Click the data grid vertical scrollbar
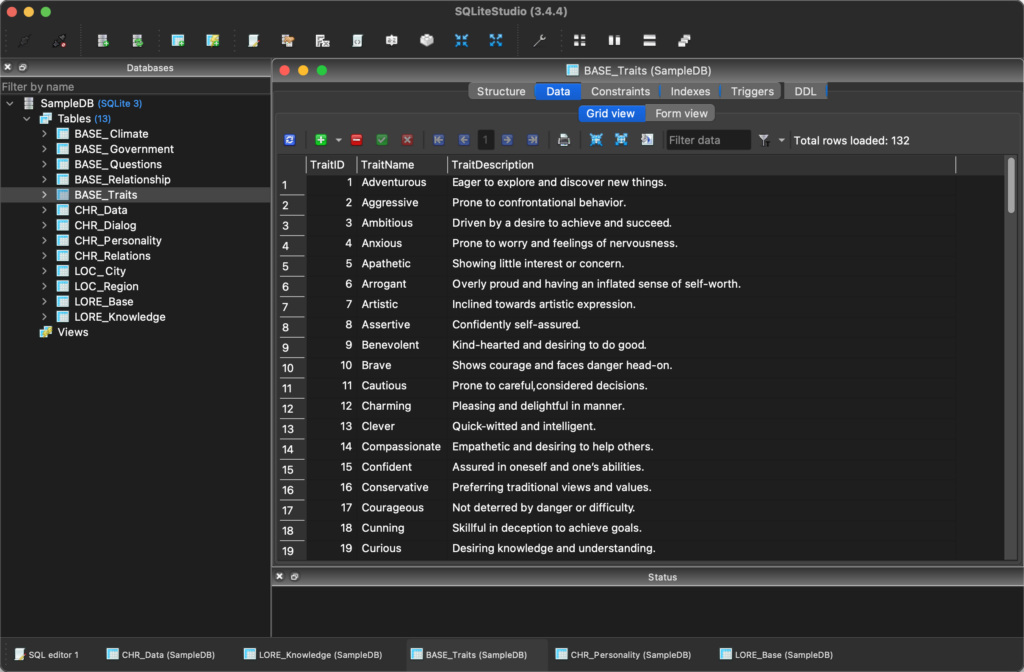The image size is (1024, 672). click(x=1011, y=186)
